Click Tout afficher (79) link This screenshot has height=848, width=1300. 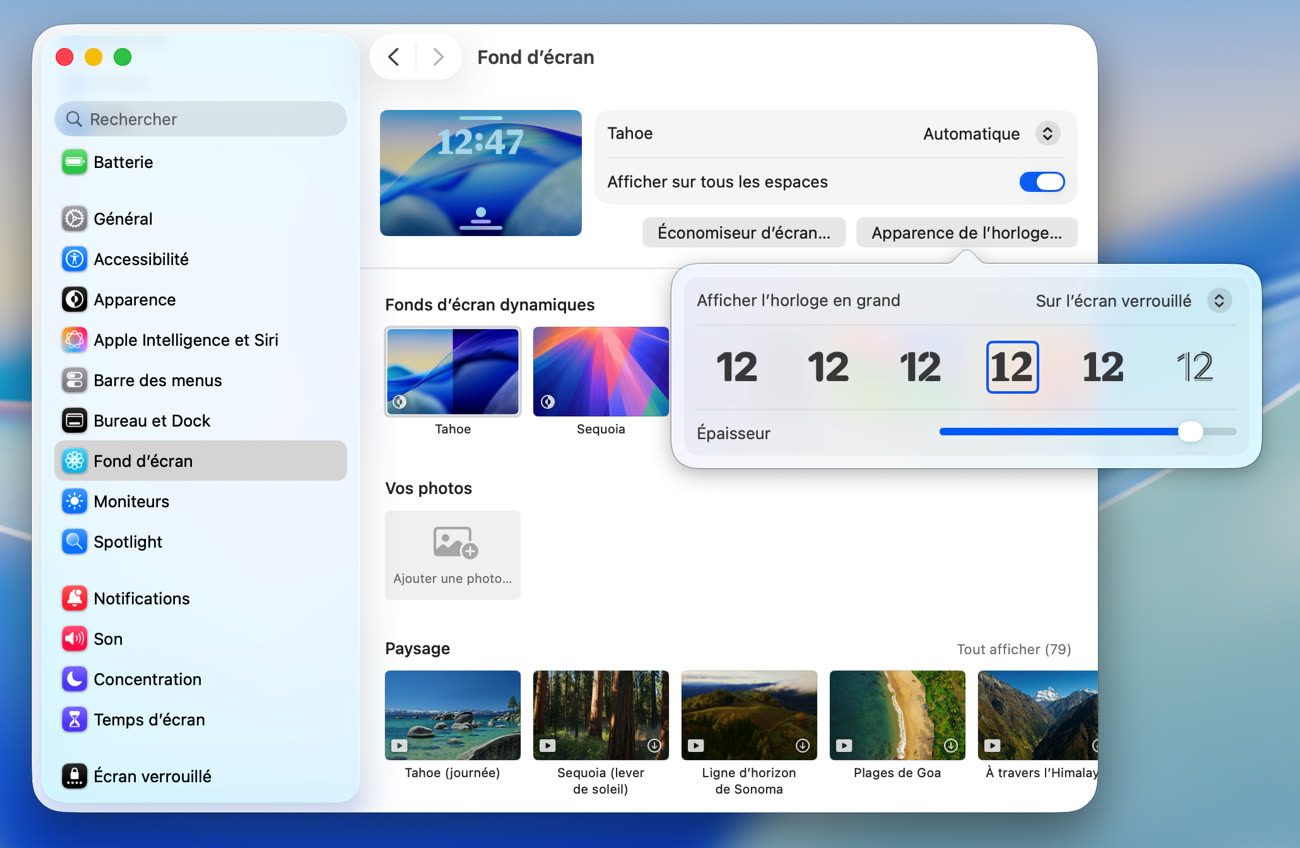1013,650
